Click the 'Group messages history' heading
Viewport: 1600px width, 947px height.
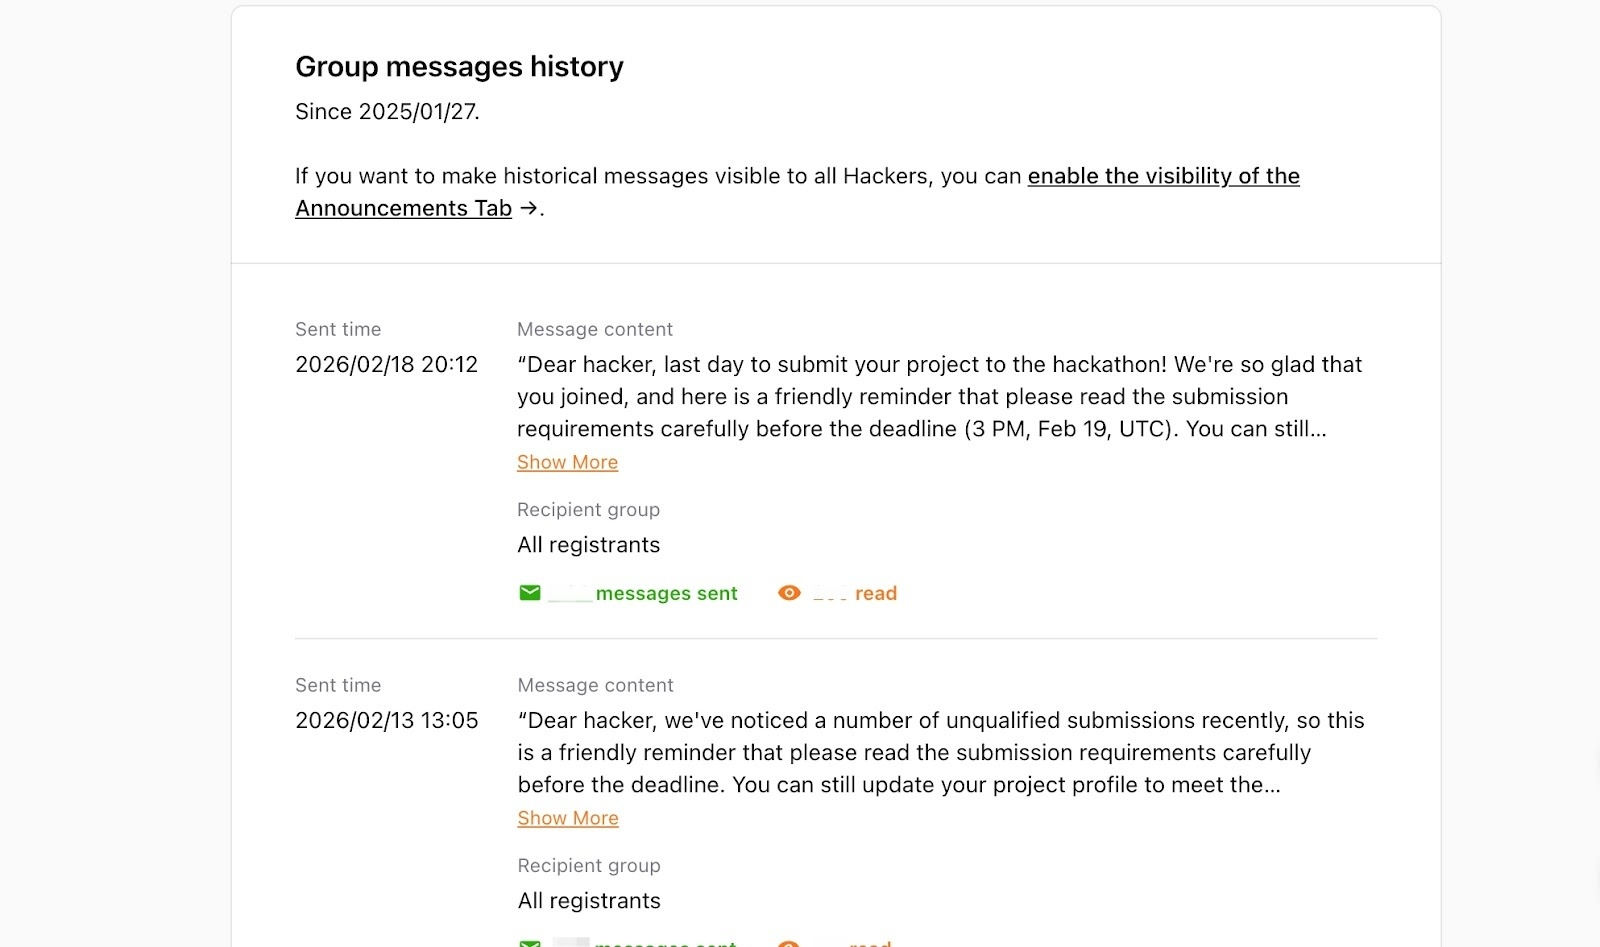(x=459, y=66)
